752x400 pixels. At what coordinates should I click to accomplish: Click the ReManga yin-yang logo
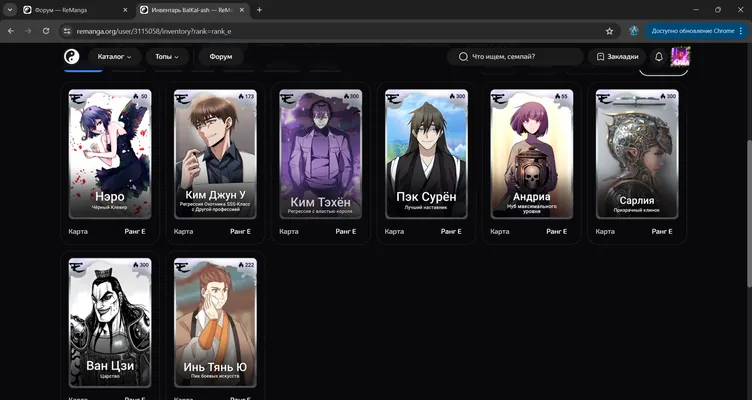pos(71,57)
